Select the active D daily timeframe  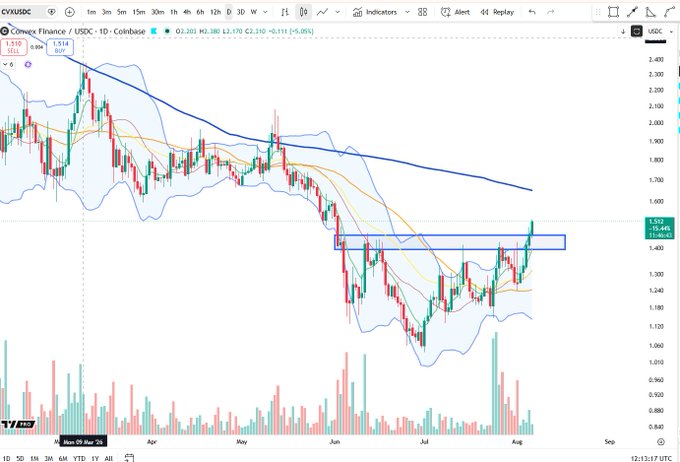(229, 12)
